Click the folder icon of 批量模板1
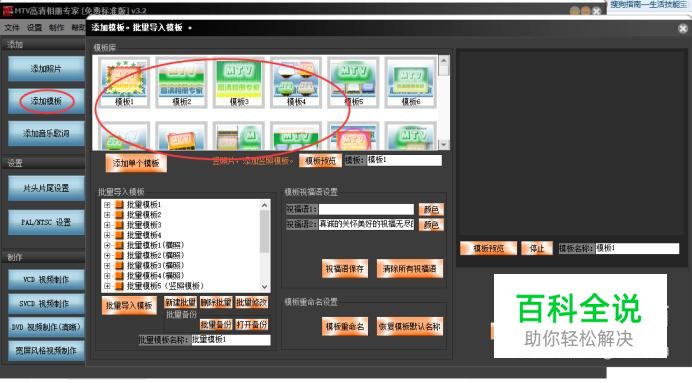The image size is (692, 383). tap(119, 205)
